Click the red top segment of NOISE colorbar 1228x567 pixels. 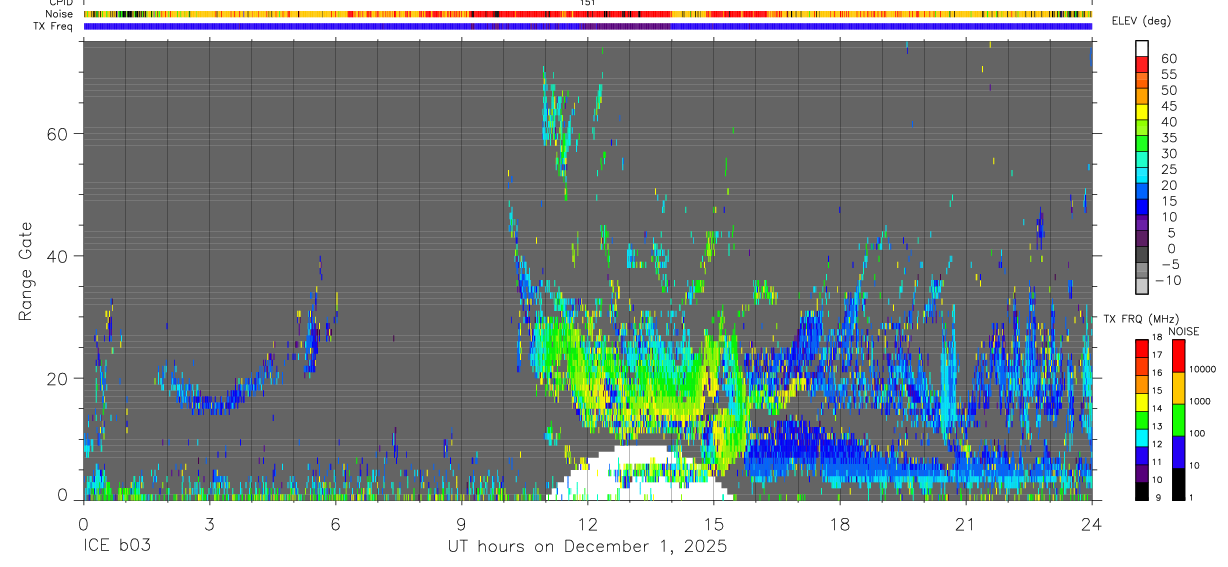click(x=1178, y=356)
